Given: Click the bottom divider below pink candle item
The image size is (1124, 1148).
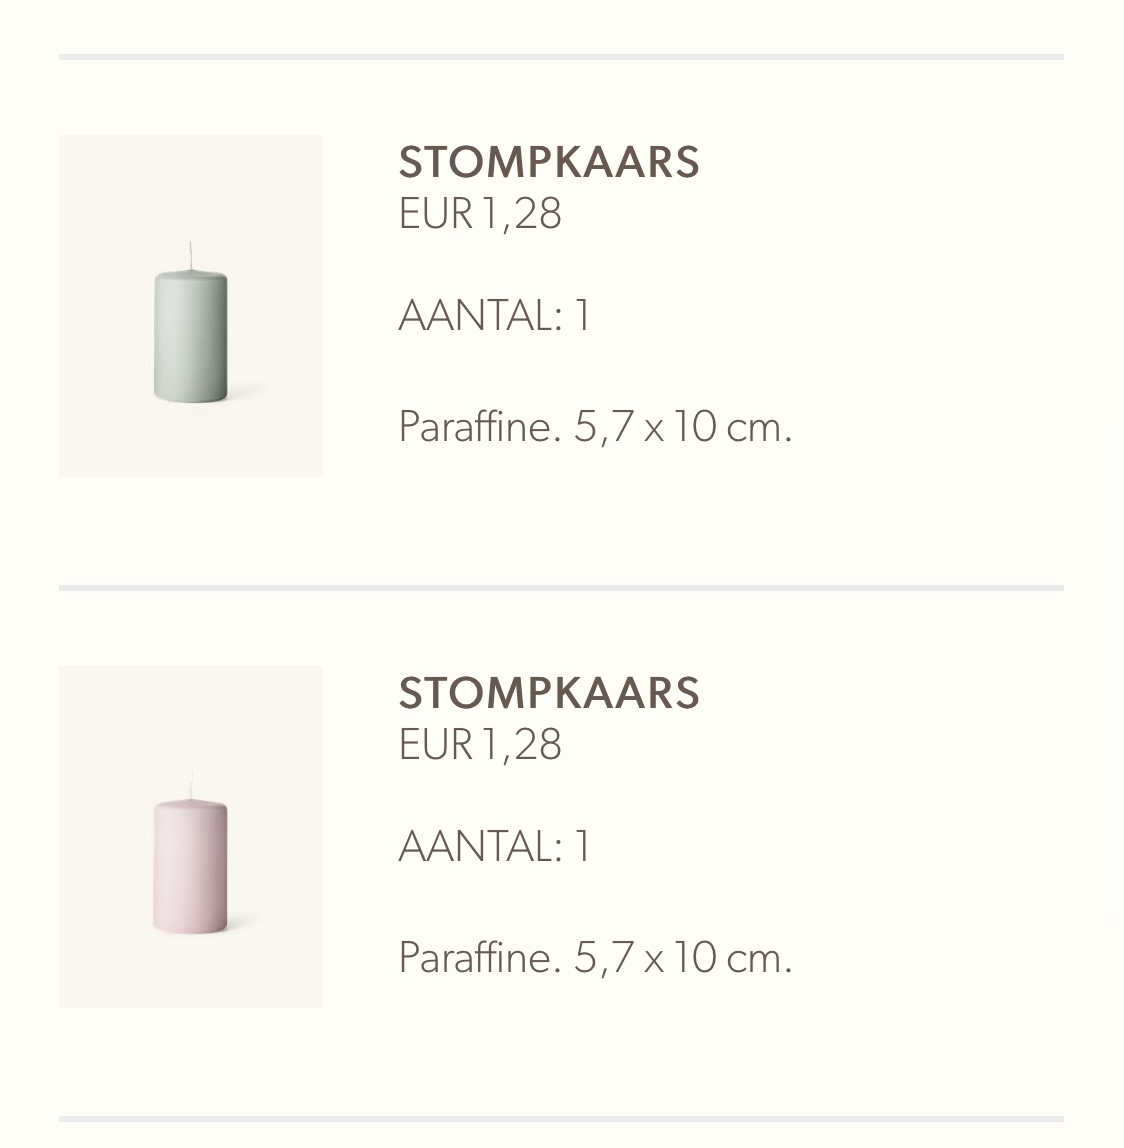Looking at the screenshot, I should tap(561, 1119).
